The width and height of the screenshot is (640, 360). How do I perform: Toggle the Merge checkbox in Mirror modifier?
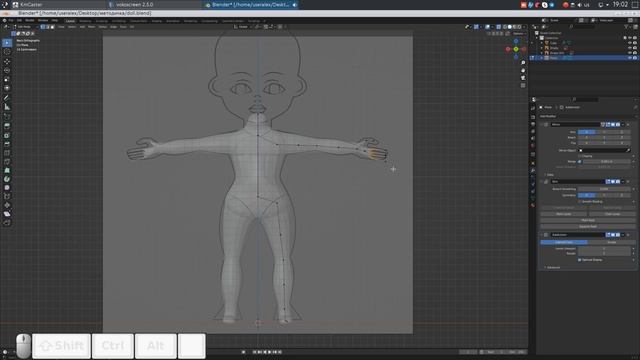(x=580, y=161)
